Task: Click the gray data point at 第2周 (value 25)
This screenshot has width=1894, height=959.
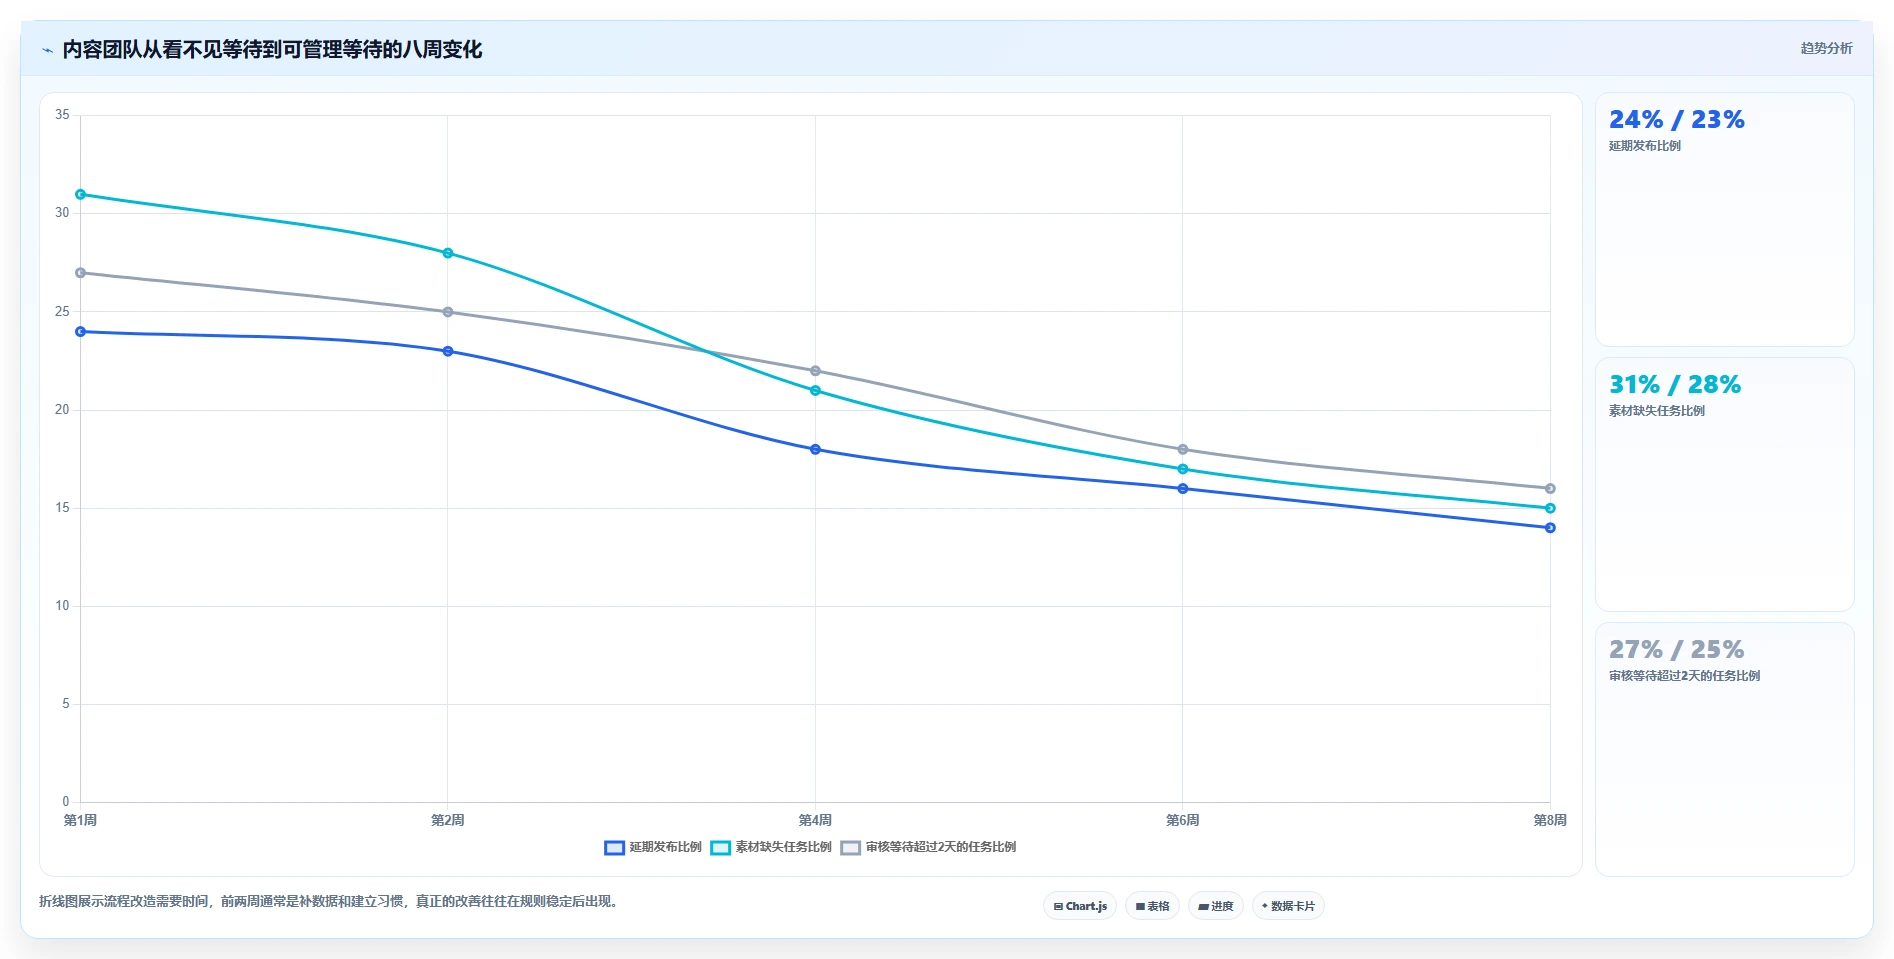Action: [x=448, y=312]
